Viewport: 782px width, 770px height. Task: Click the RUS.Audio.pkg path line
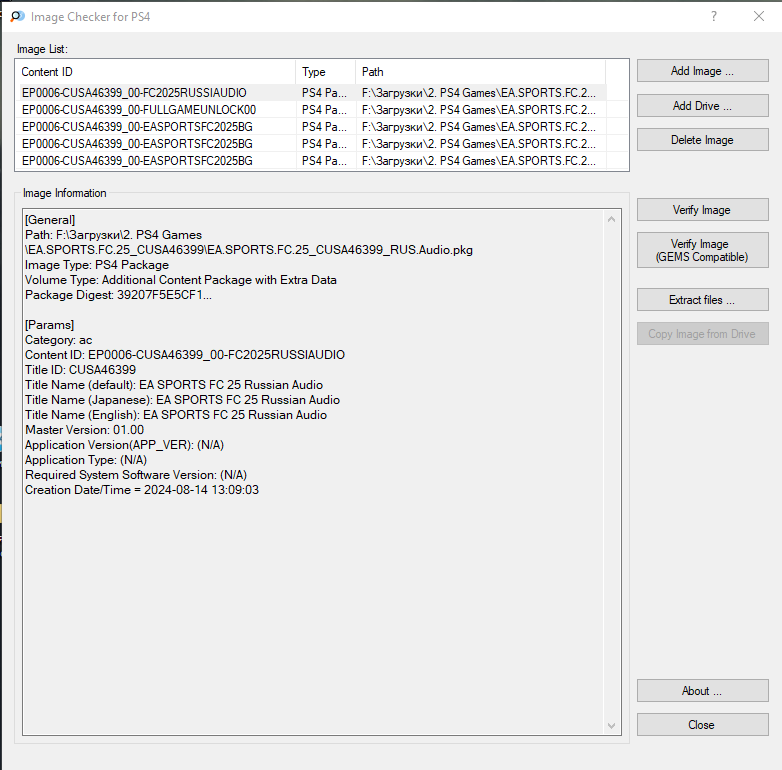click(x=249, y=250)
